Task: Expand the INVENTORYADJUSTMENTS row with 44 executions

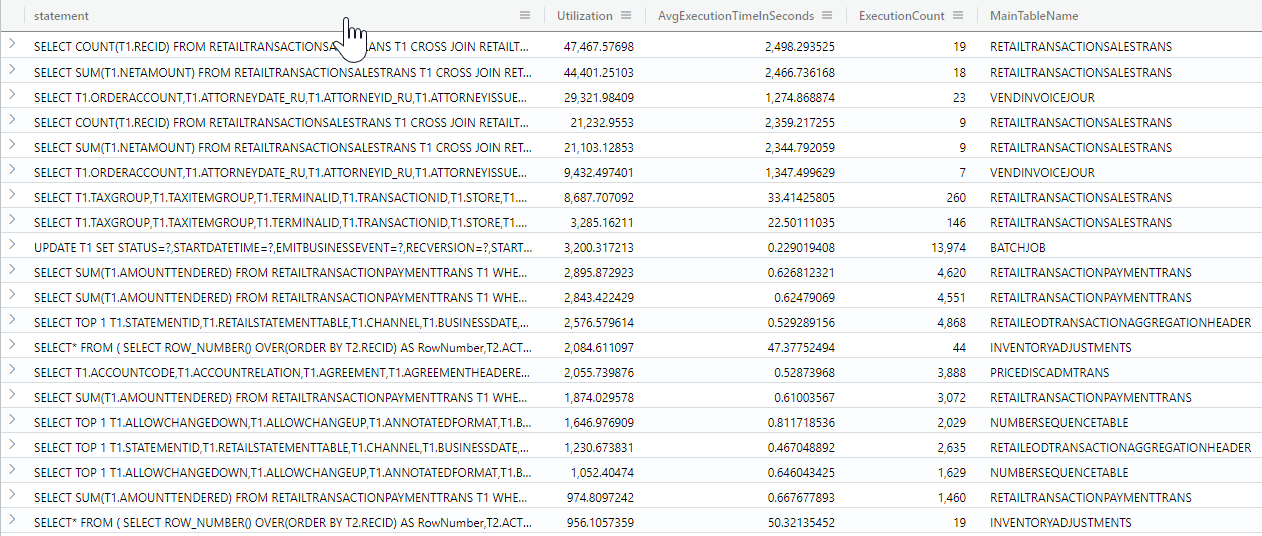Action: pos(12,345)
